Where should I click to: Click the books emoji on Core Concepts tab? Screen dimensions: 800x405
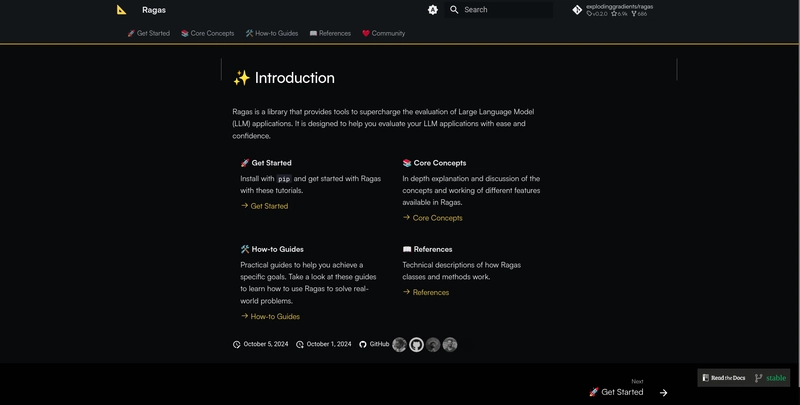(185, 33)
